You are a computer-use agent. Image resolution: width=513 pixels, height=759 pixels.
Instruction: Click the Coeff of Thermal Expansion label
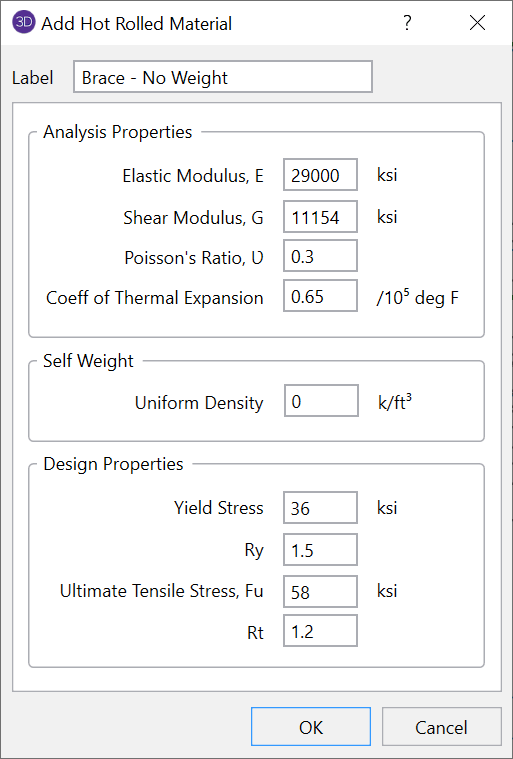pyautogui.click(x=155, y=298)
